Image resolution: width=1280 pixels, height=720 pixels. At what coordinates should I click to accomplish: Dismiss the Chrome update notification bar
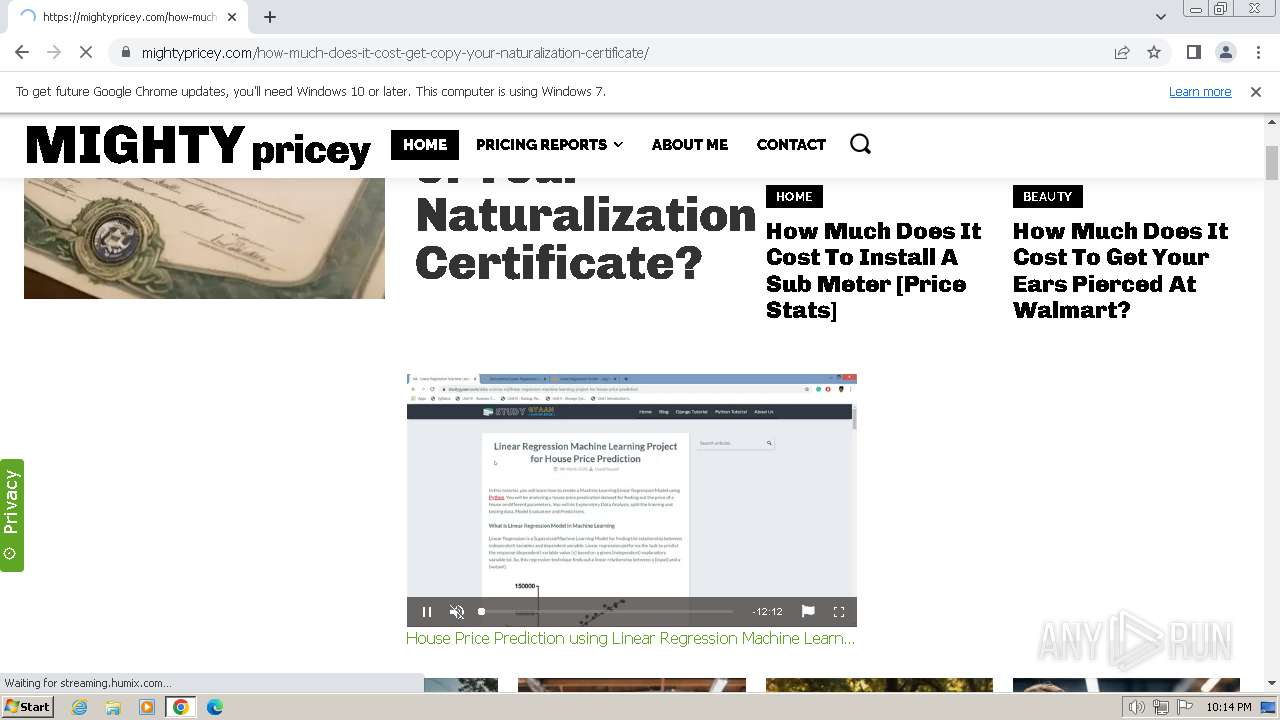point(1256,91)
